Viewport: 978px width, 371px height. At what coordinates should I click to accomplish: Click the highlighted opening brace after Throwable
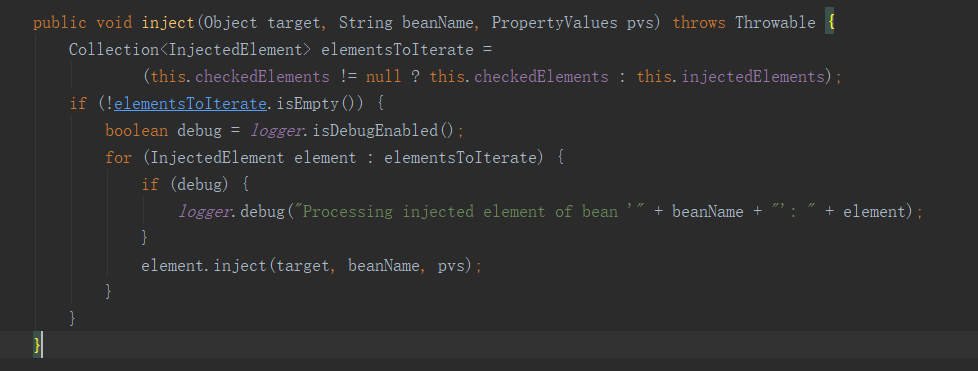[829, 24]
